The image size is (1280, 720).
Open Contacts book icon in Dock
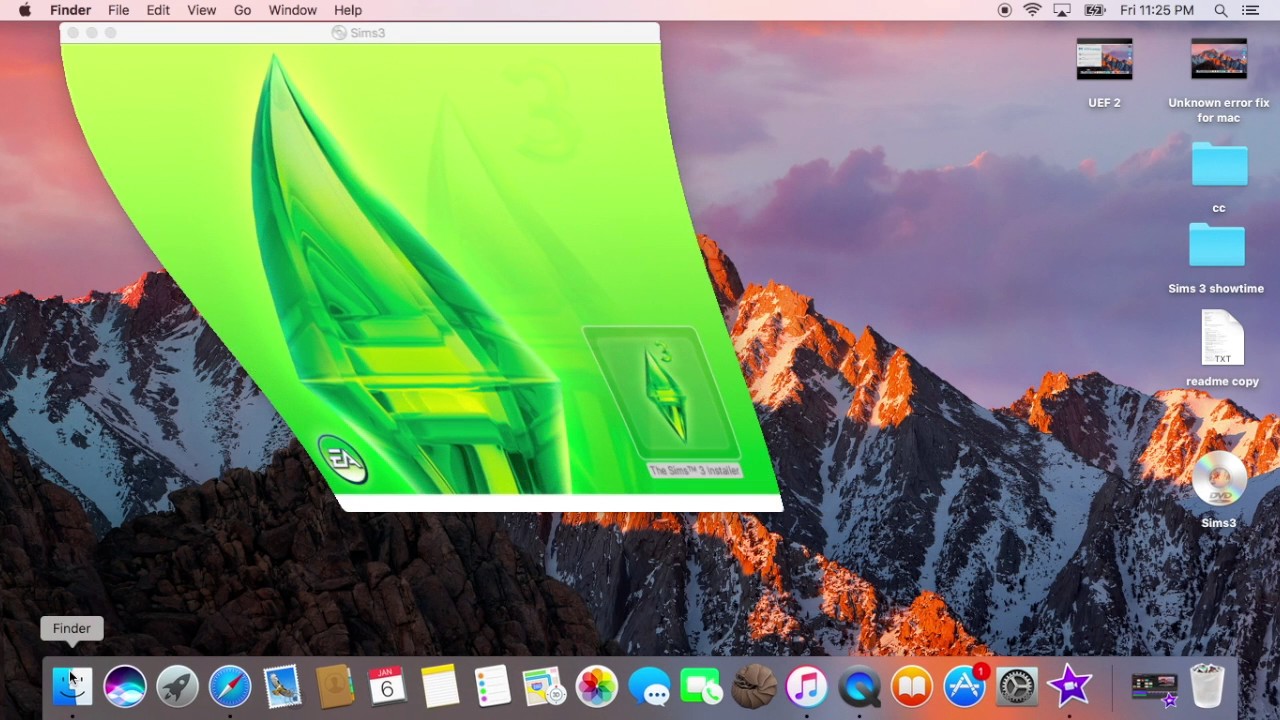[335, 686]
